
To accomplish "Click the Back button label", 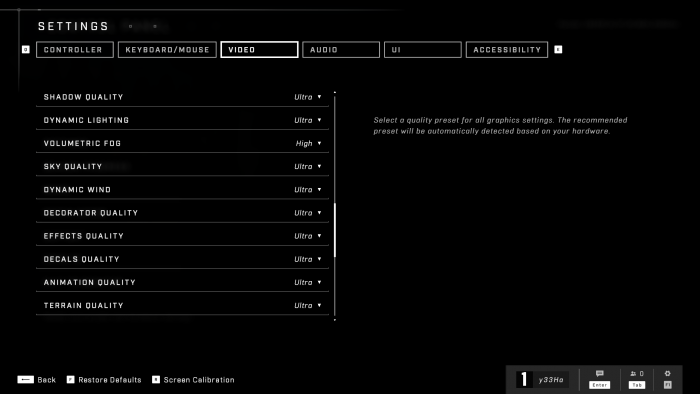I will tap(46, 380).
